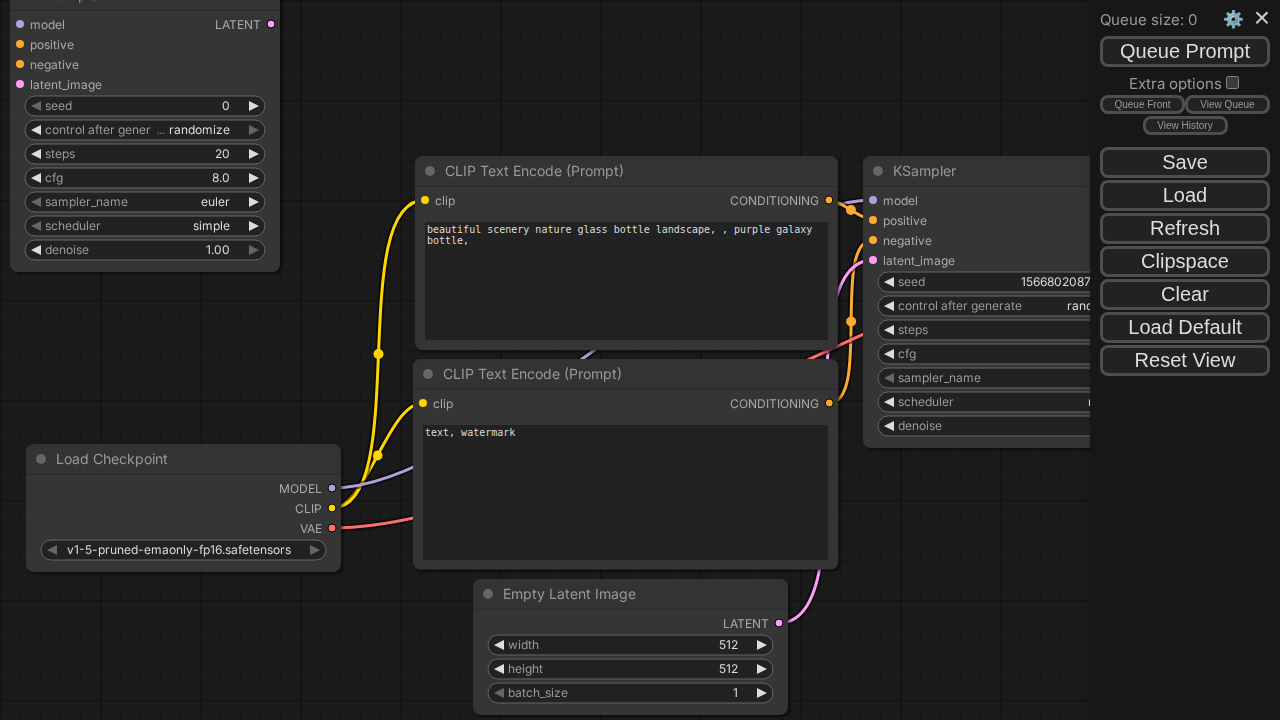Screen dimensions: 1280x720
Task: Open View History list
Action: (x=1184, y=125)
